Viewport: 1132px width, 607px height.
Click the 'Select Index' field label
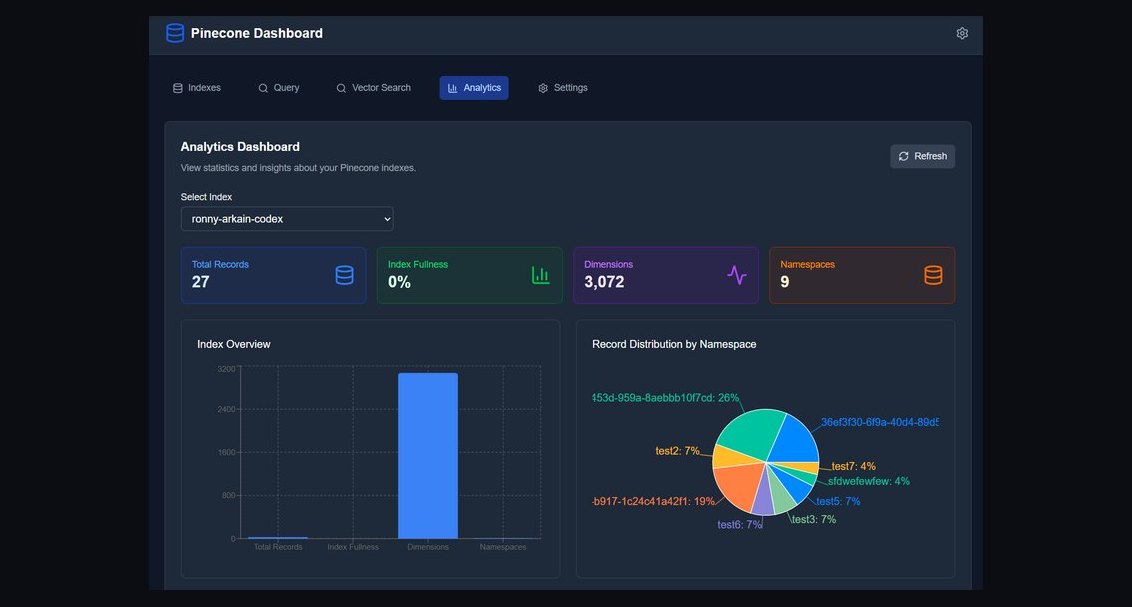pos(206,197)
